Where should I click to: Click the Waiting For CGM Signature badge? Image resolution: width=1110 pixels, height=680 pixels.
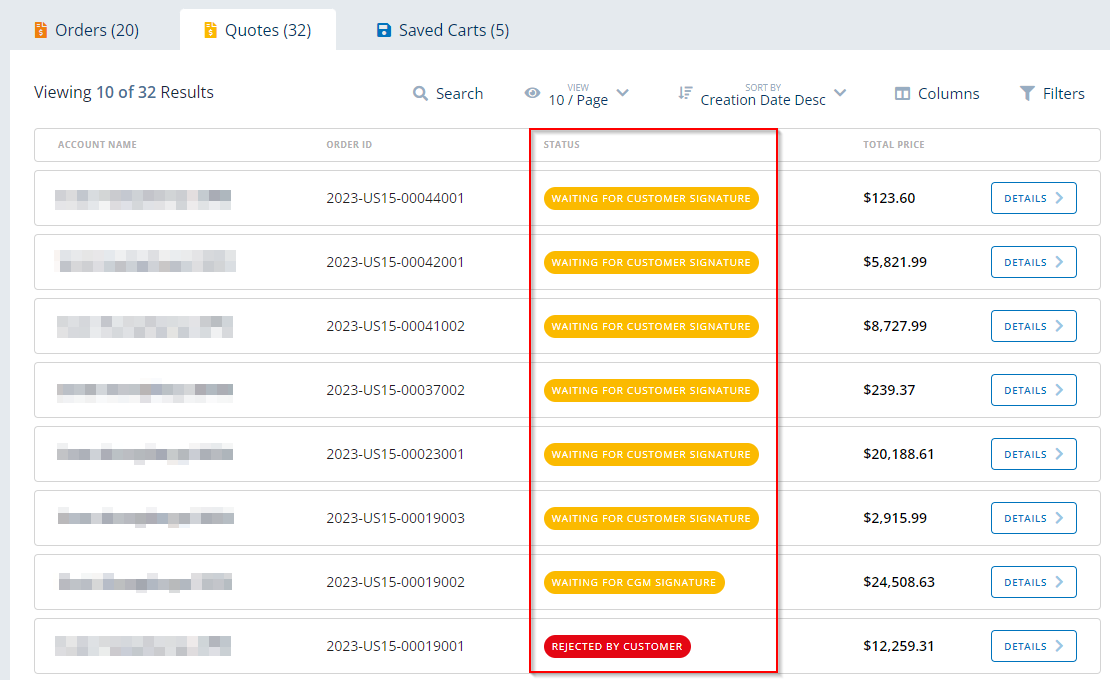pos(634,582)
